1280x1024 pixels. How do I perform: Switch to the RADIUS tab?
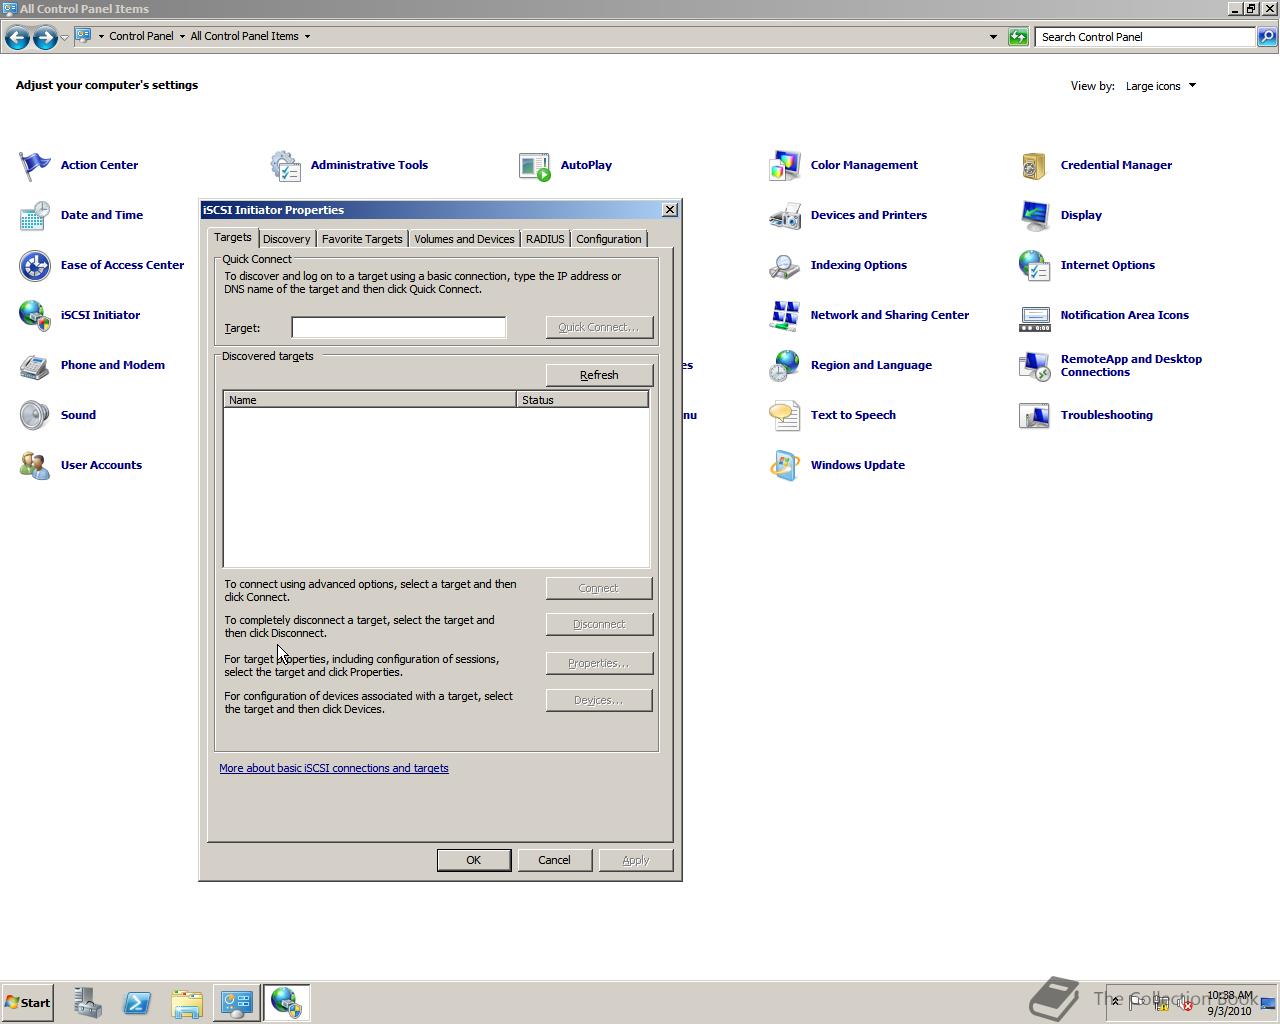545,239
